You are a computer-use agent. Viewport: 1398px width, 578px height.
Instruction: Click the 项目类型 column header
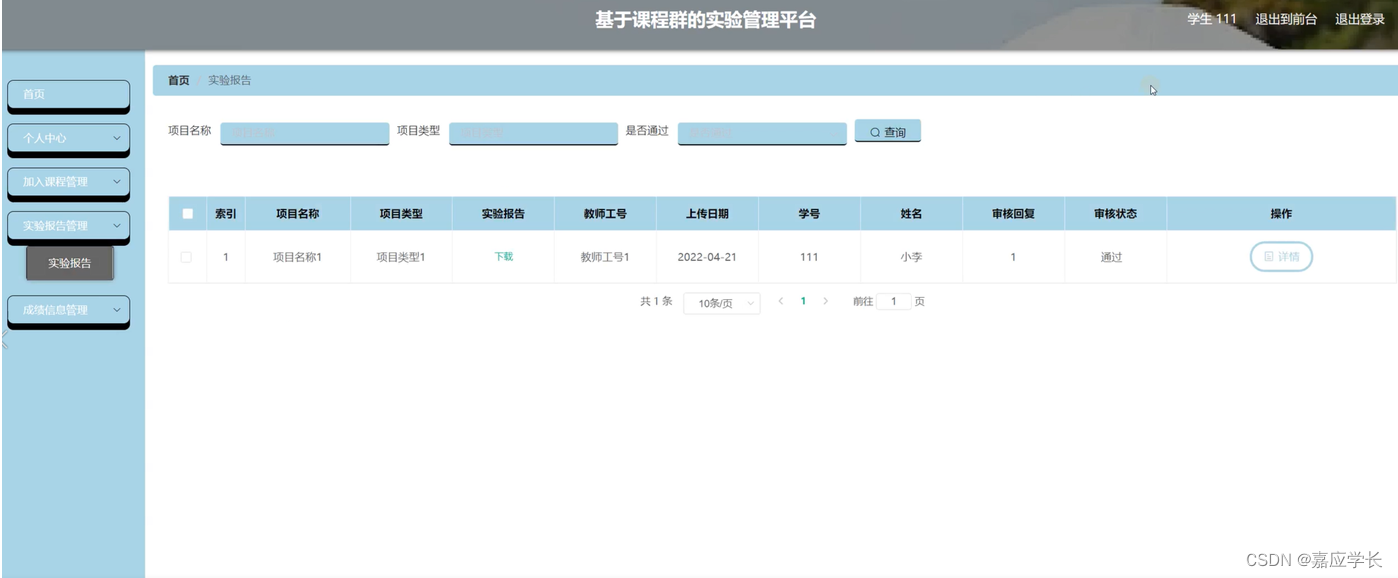401,214
